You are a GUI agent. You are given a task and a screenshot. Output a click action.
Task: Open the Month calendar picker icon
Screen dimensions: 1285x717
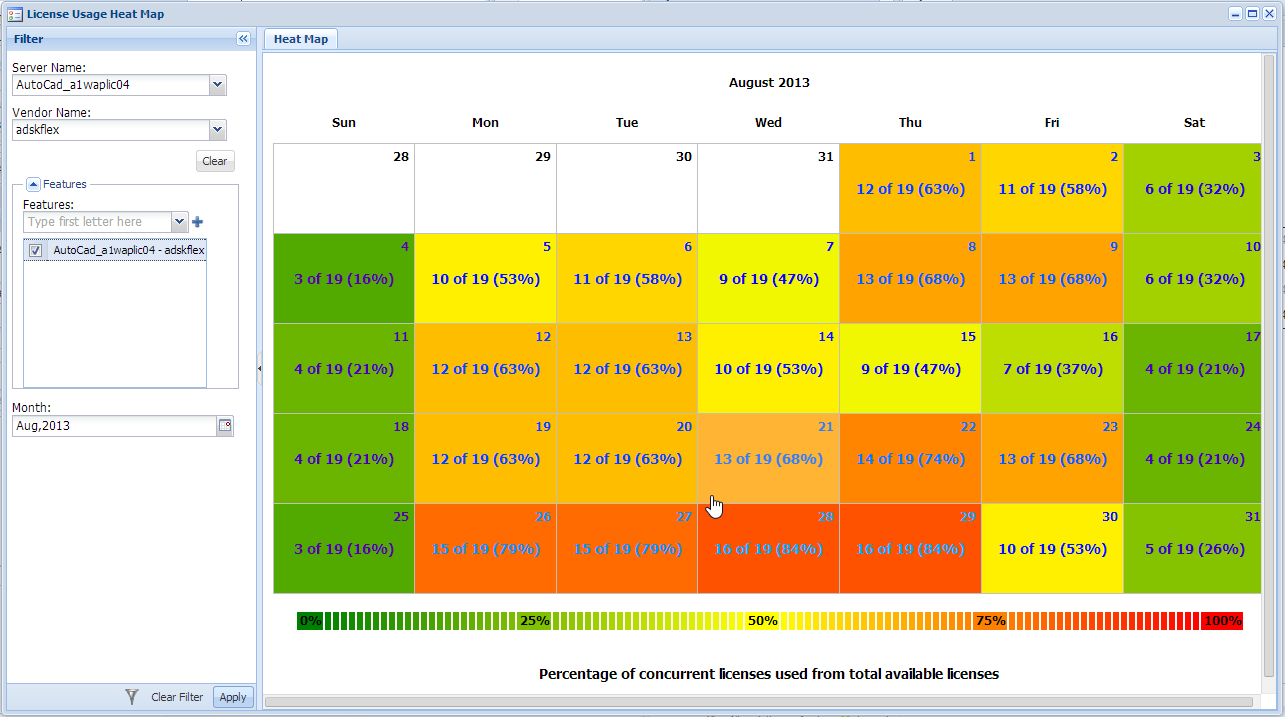pos(225,426)
